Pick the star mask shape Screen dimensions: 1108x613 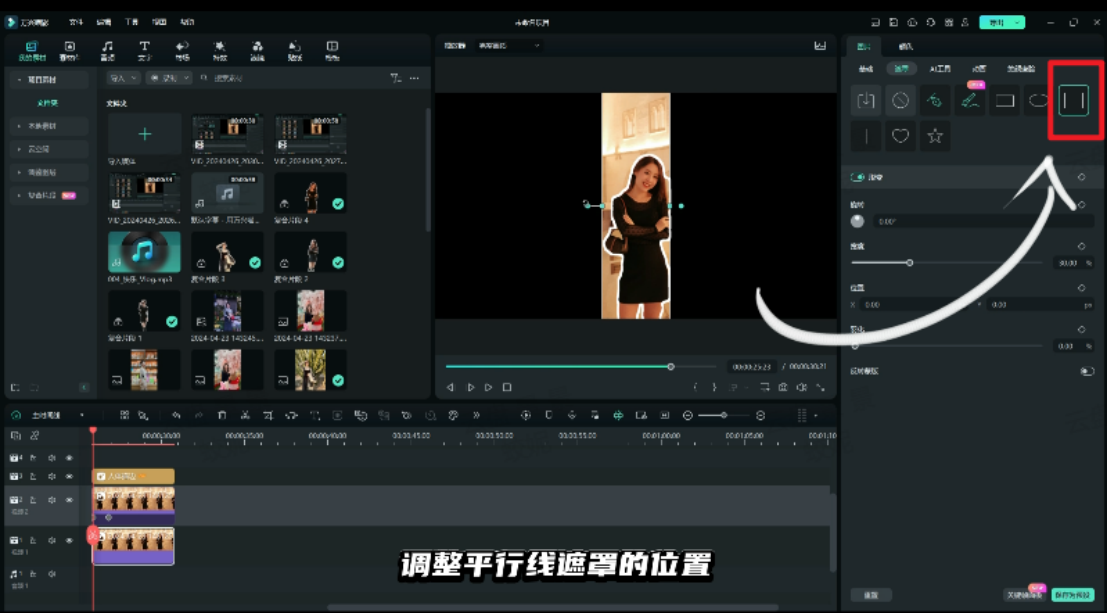[x=935, y=136]
